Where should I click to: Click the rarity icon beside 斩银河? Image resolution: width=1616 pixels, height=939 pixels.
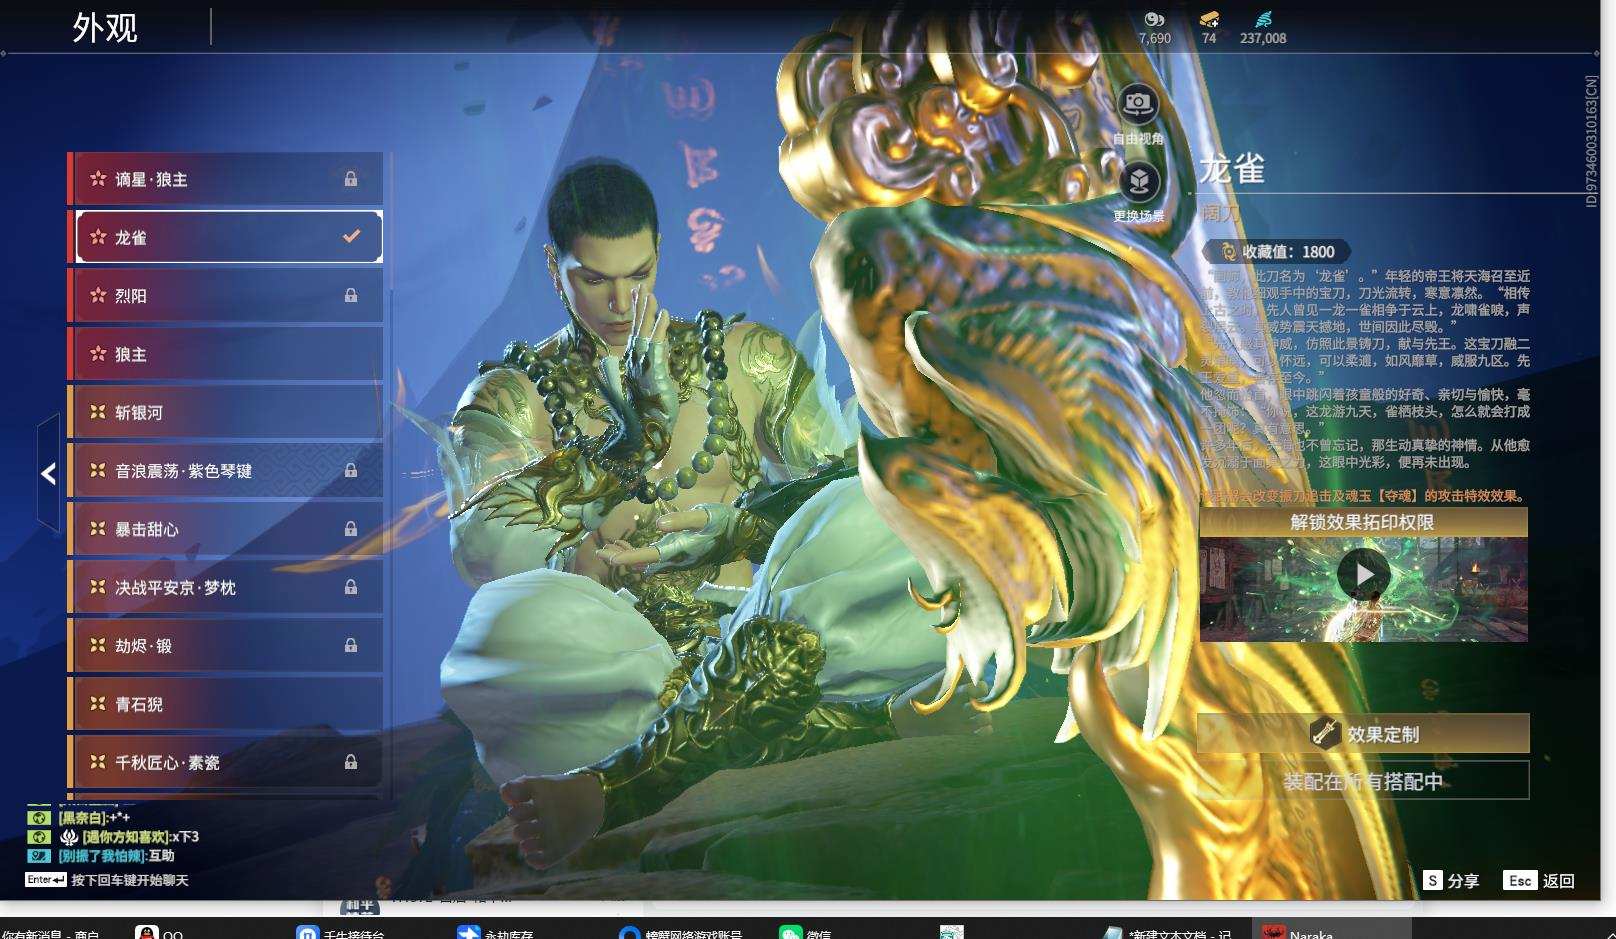[98, 412]
